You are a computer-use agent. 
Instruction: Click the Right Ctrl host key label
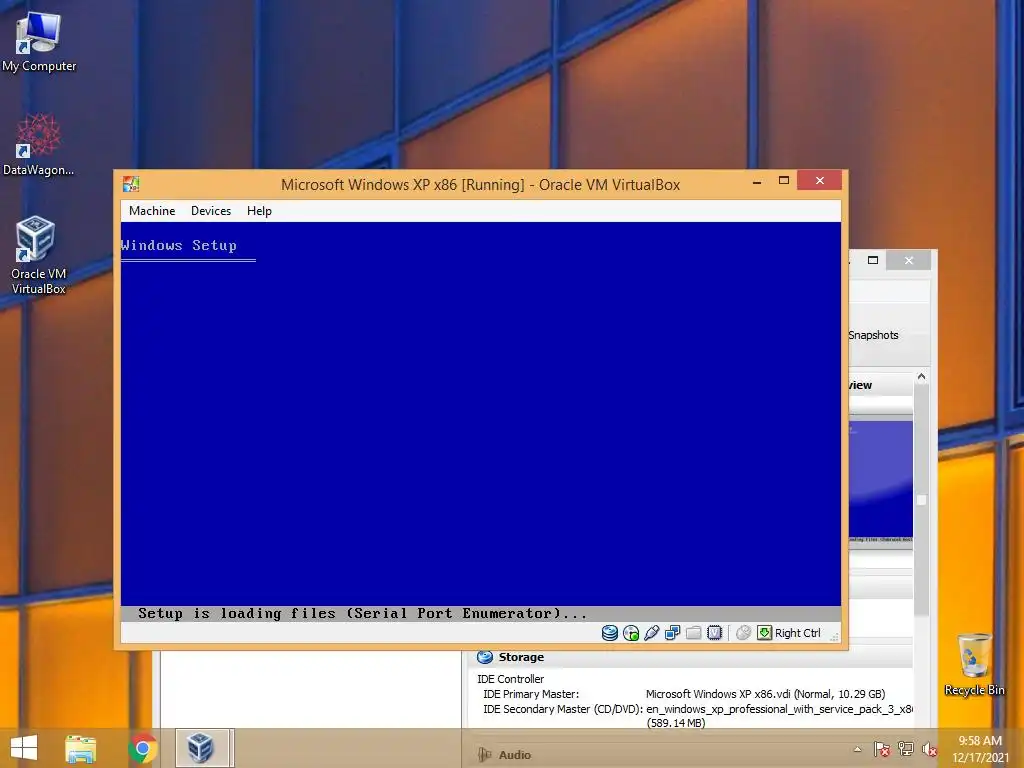coord(797,633)
